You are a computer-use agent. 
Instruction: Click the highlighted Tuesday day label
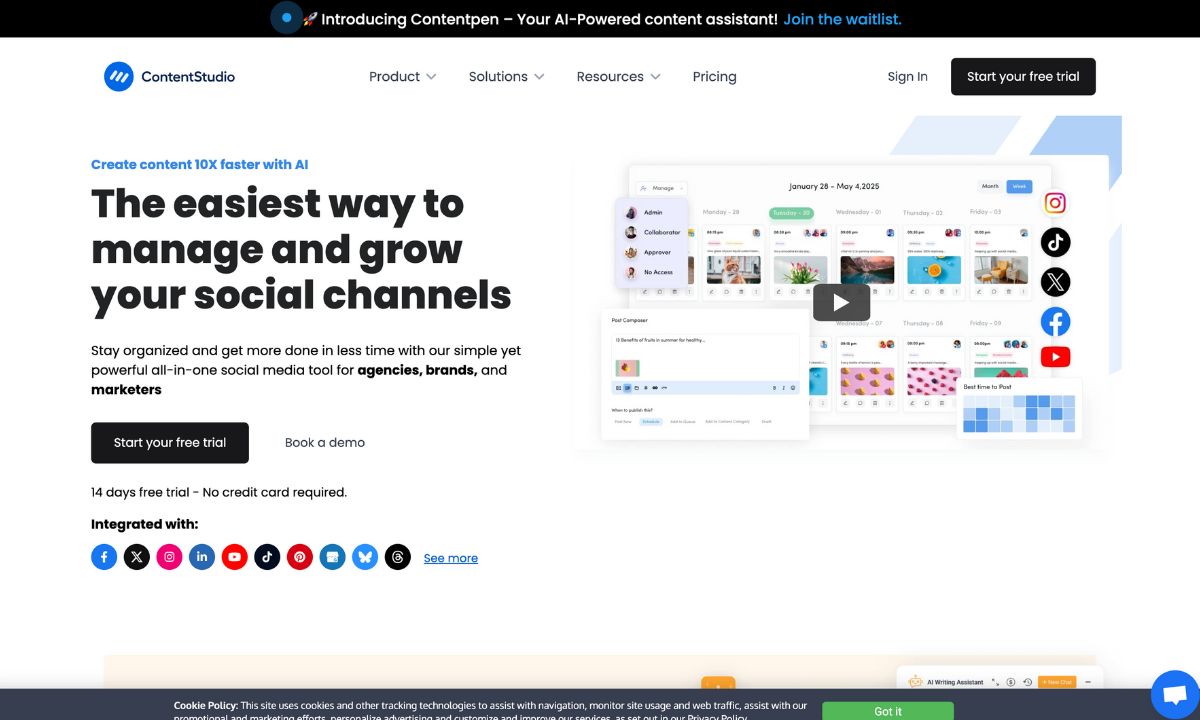pos(791,212)
